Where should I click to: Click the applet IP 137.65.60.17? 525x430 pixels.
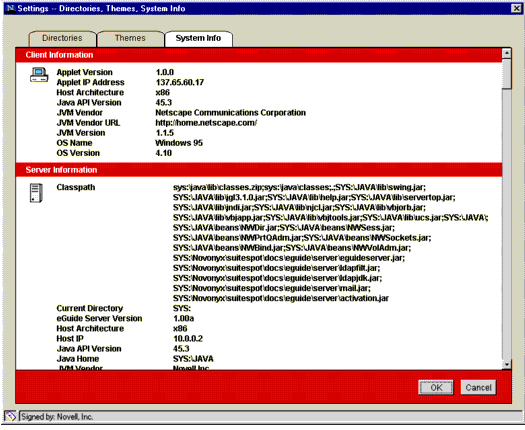point(179,82)
